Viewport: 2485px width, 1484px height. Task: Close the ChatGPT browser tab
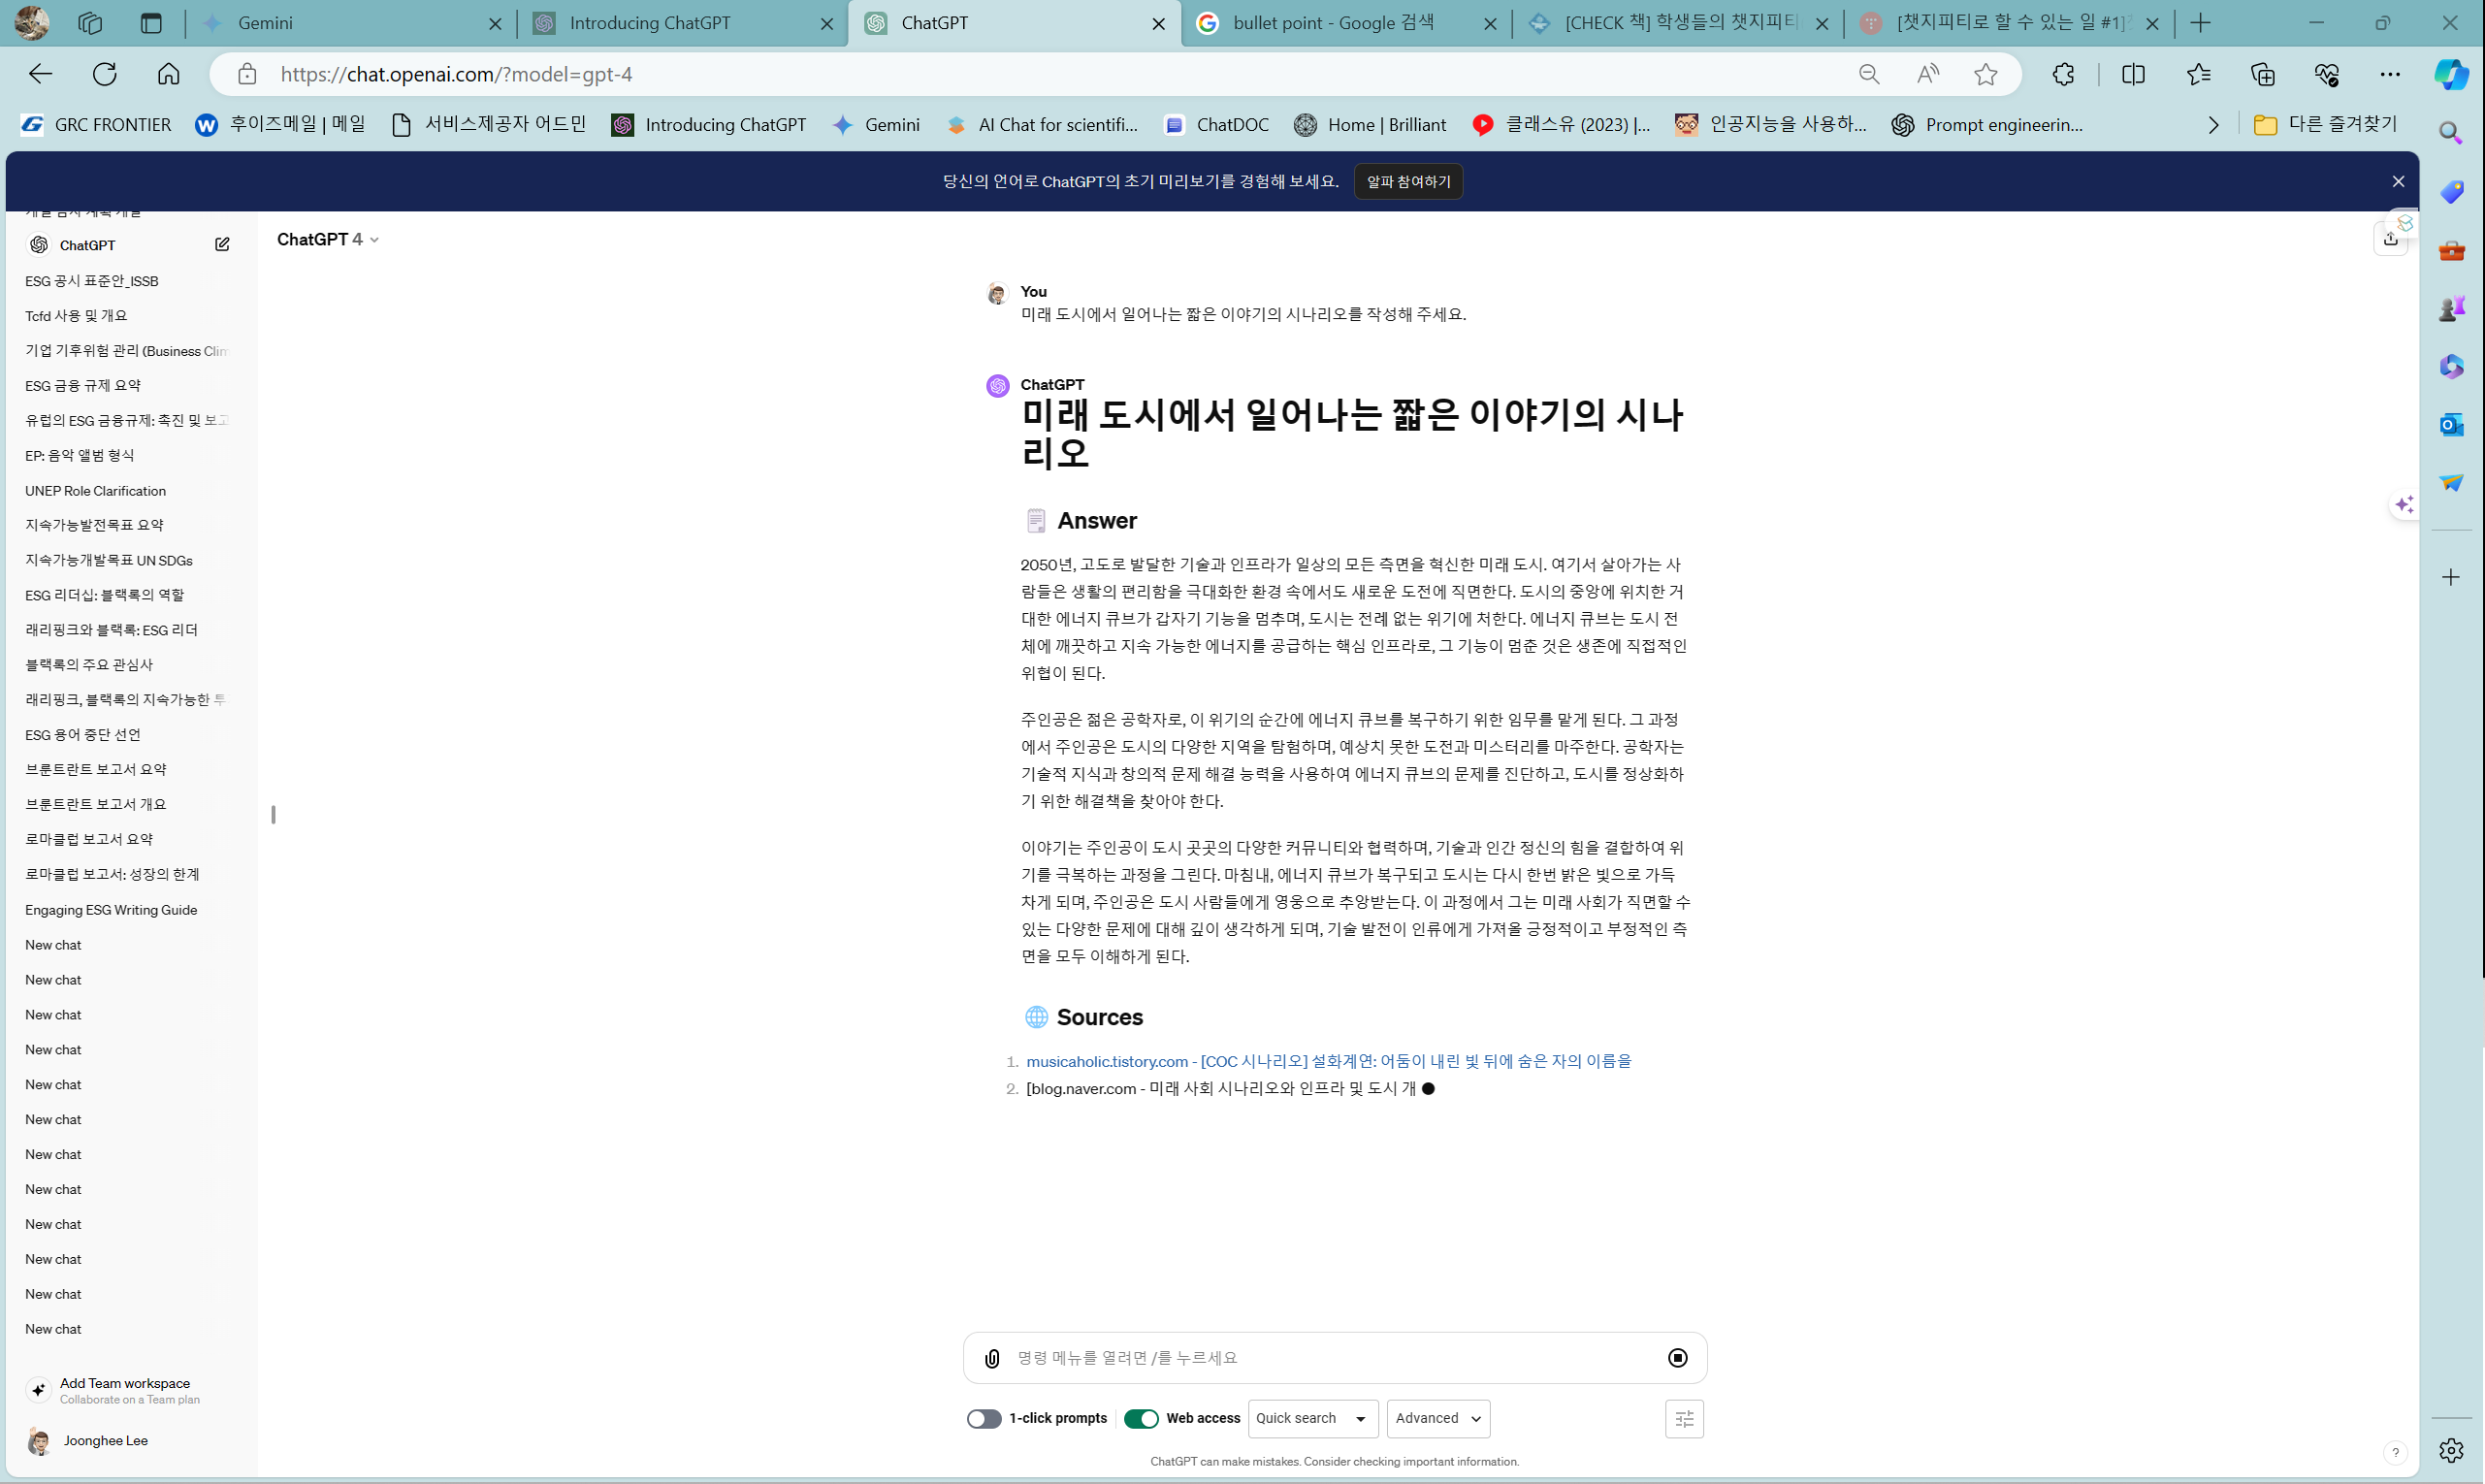click(1158, 24)
